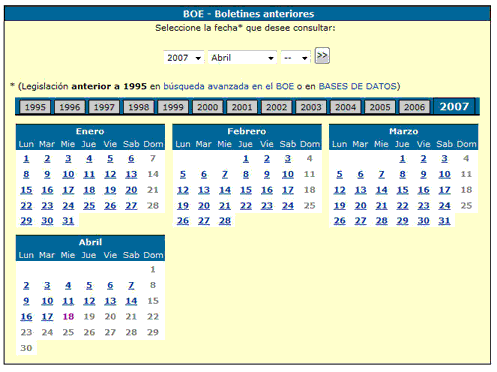Viewport: 497px width, 372px height.
Task: Switch to the 2000 year tab
Action: pyautogui.click(x=208, y=107)
